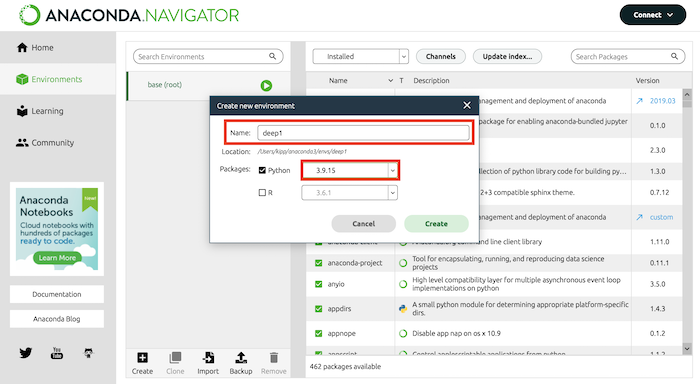Click the Update index button
The height and width of the screenshot is (384, 700).
(x=507, y=56)
